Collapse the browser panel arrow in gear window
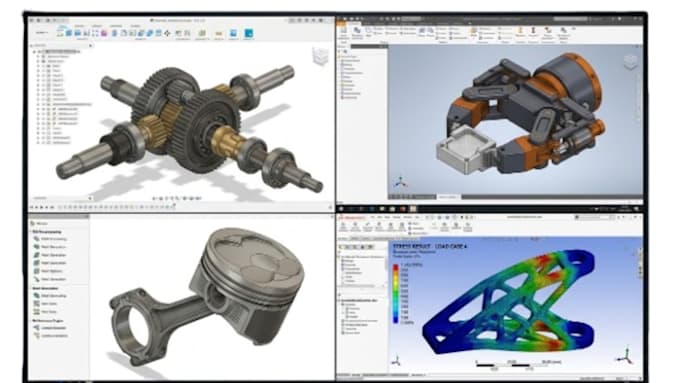680x383 pixels. 90,45
